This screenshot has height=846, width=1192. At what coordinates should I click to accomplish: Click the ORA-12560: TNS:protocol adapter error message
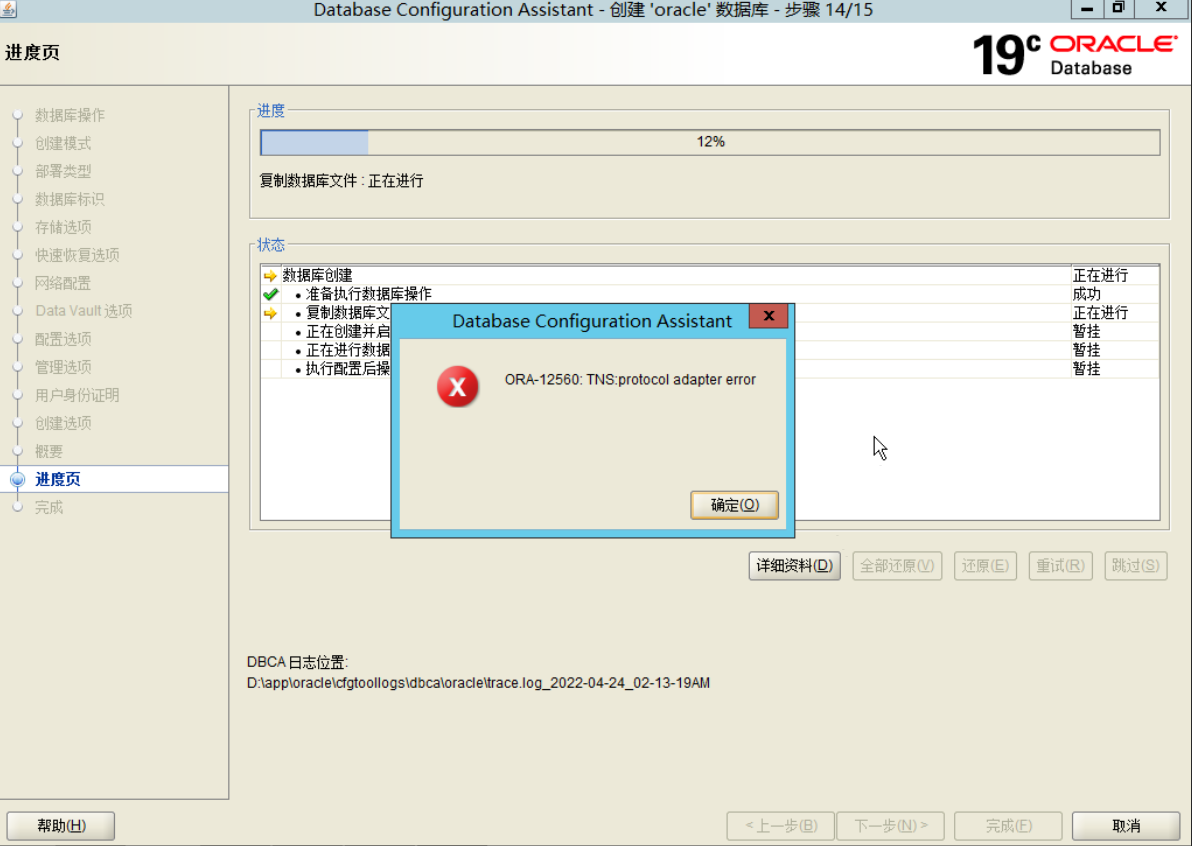630,379
